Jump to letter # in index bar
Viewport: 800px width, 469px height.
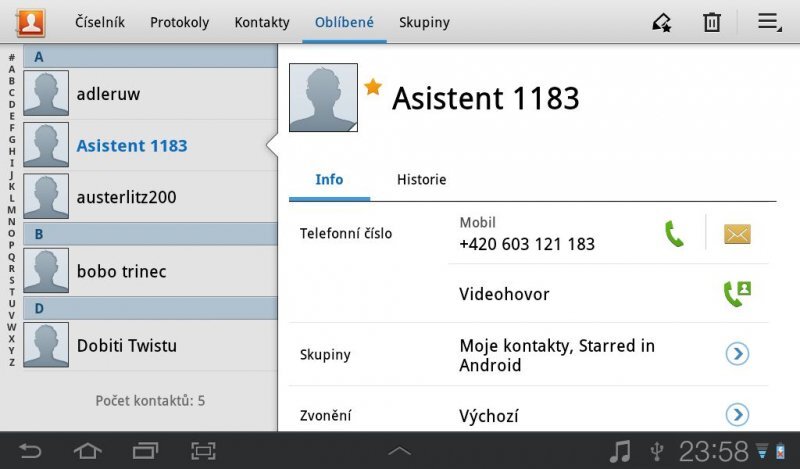11,58
